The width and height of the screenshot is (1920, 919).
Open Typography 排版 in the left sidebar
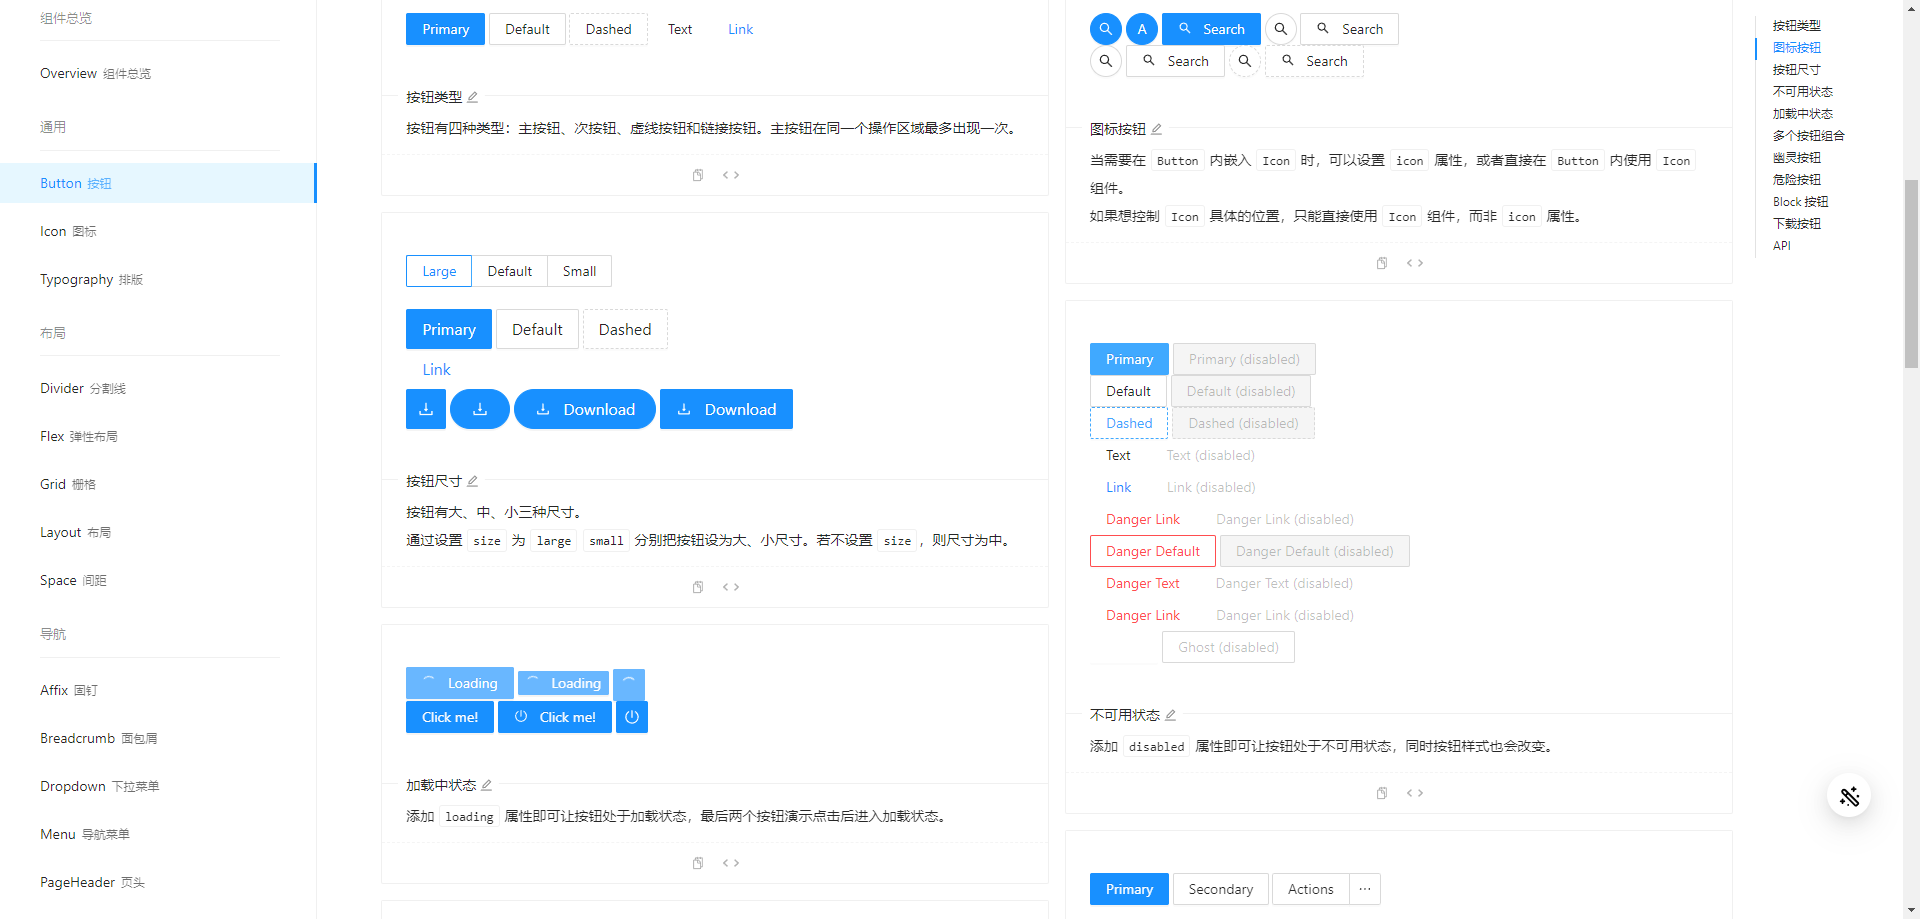92,280
